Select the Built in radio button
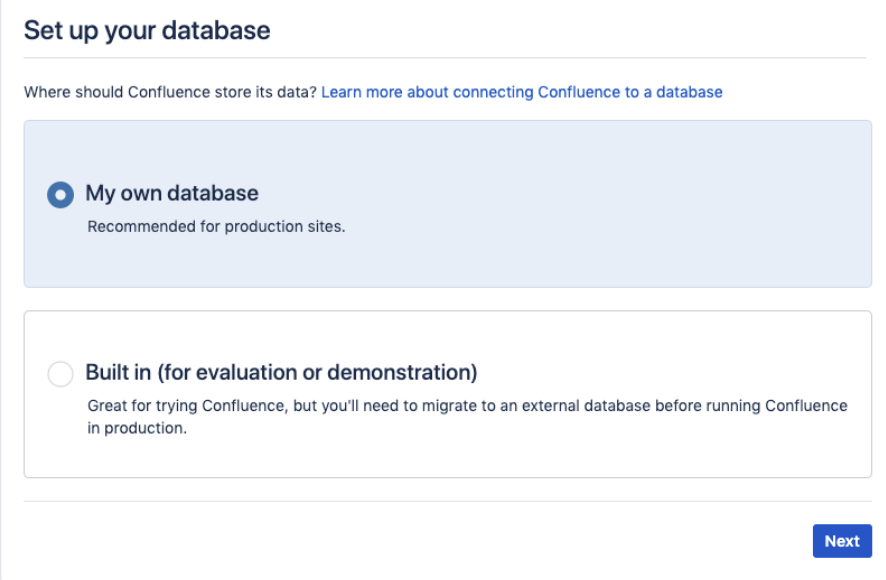The width and height of the screenshot is (886, 580). (x=60, y=374)
